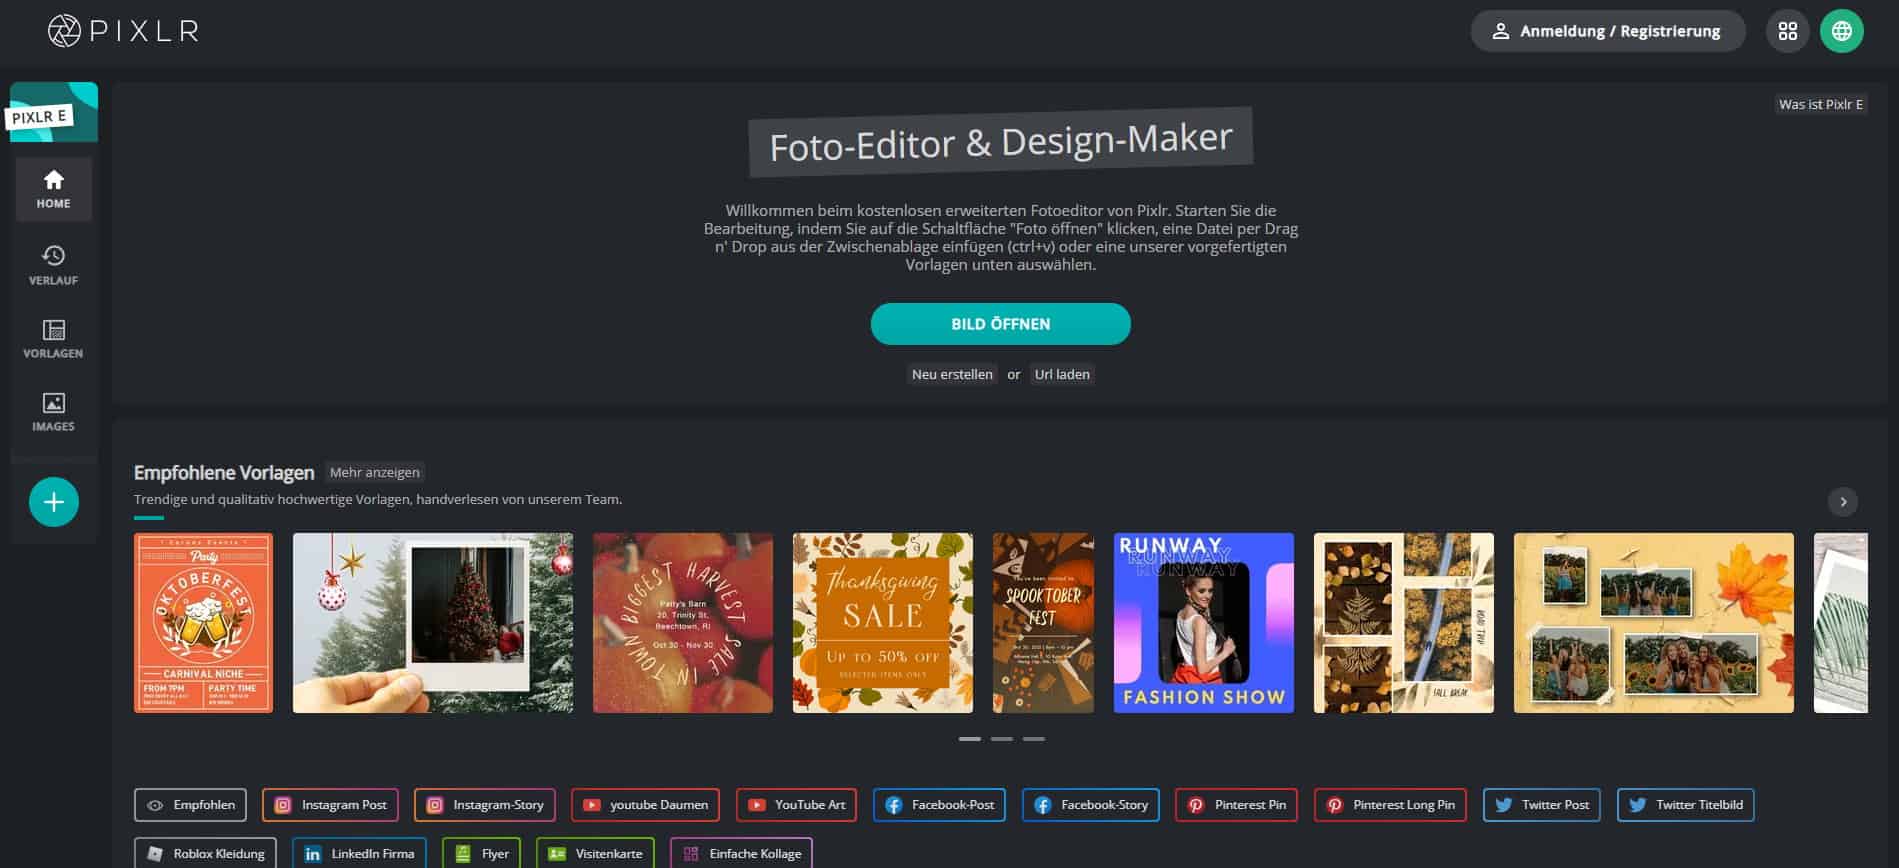The width and height of the screenshot is (1899, 868).
Task: Click the teal plus create button
Action: click(54, 502)
